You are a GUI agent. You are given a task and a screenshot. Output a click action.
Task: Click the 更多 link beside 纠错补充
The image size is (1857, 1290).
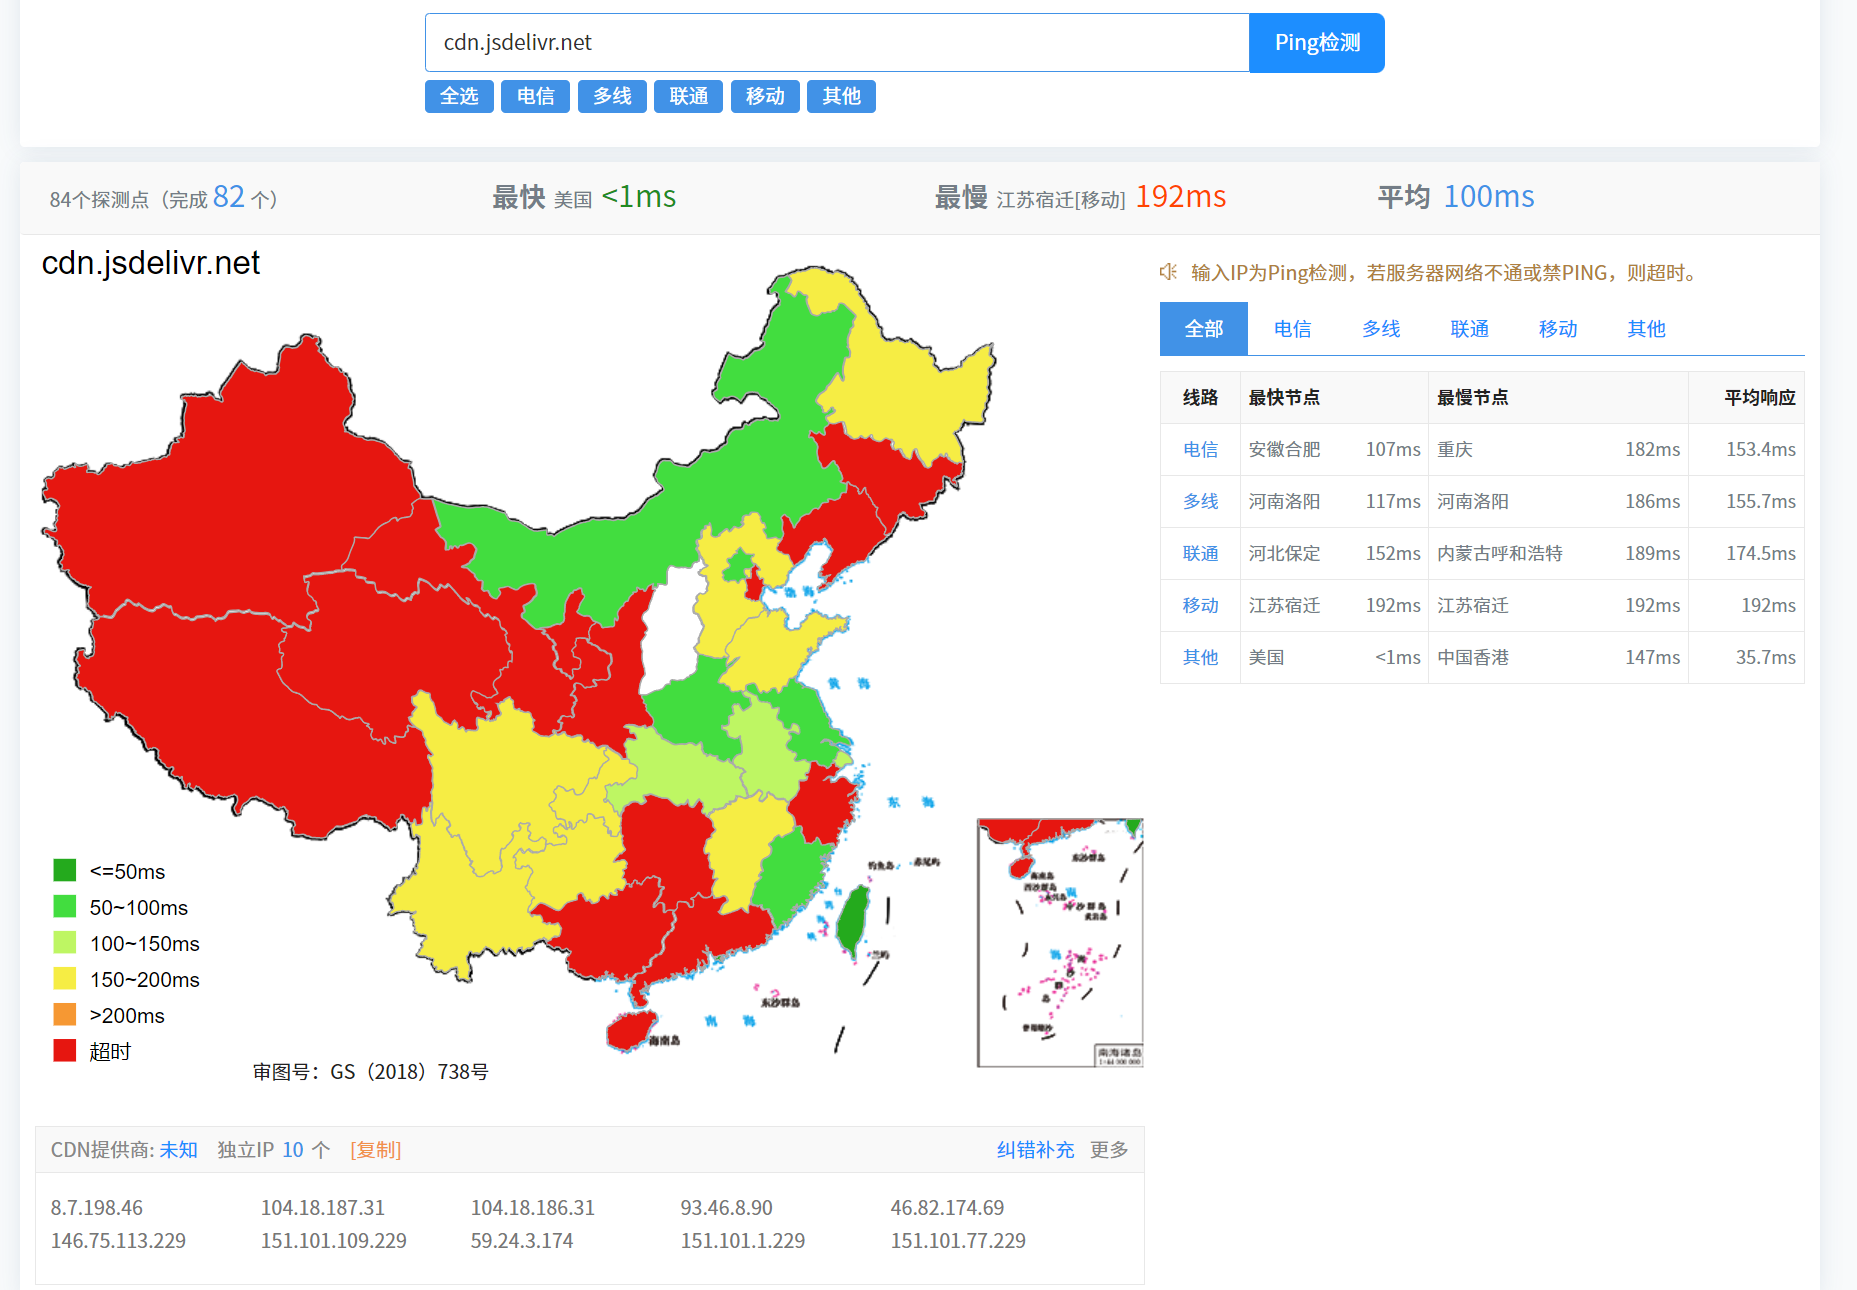[x=1109, y=1150]
